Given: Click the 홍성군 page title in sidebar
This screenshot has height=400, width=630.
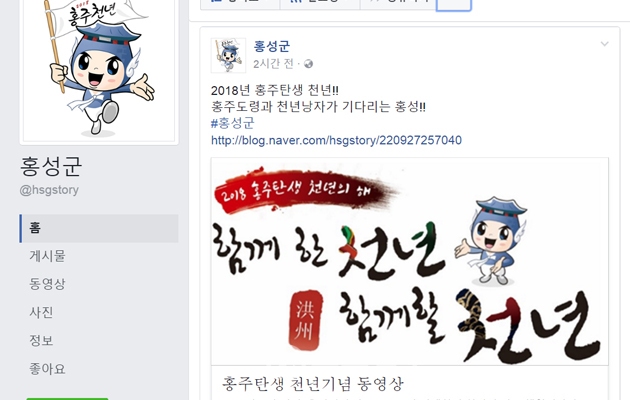Looking at the screenshot, I should (x=51, y=167).
